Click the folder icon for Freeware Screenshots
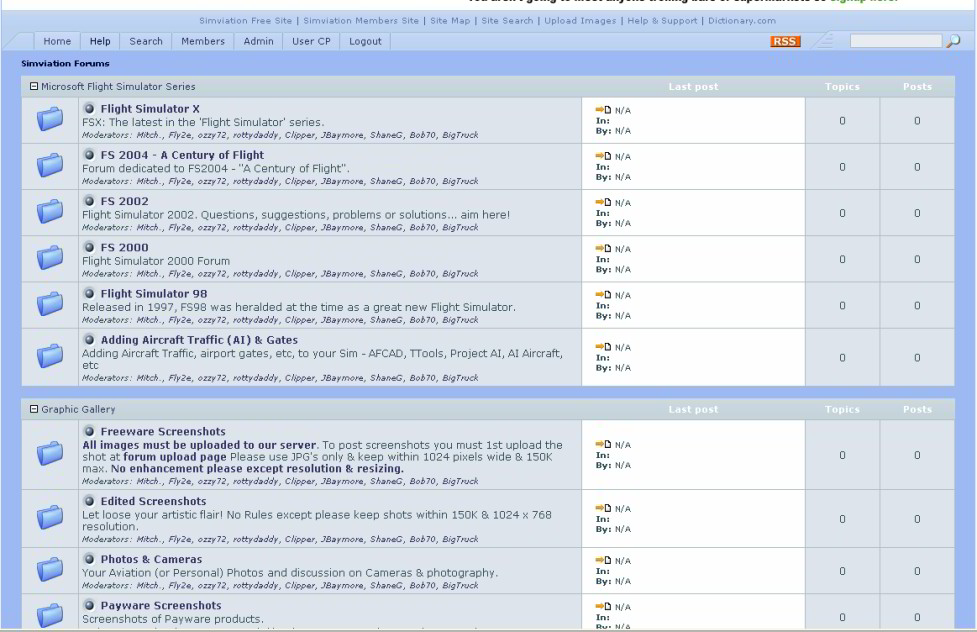Screen dimensions: 977x632 (x=50, y=455)
